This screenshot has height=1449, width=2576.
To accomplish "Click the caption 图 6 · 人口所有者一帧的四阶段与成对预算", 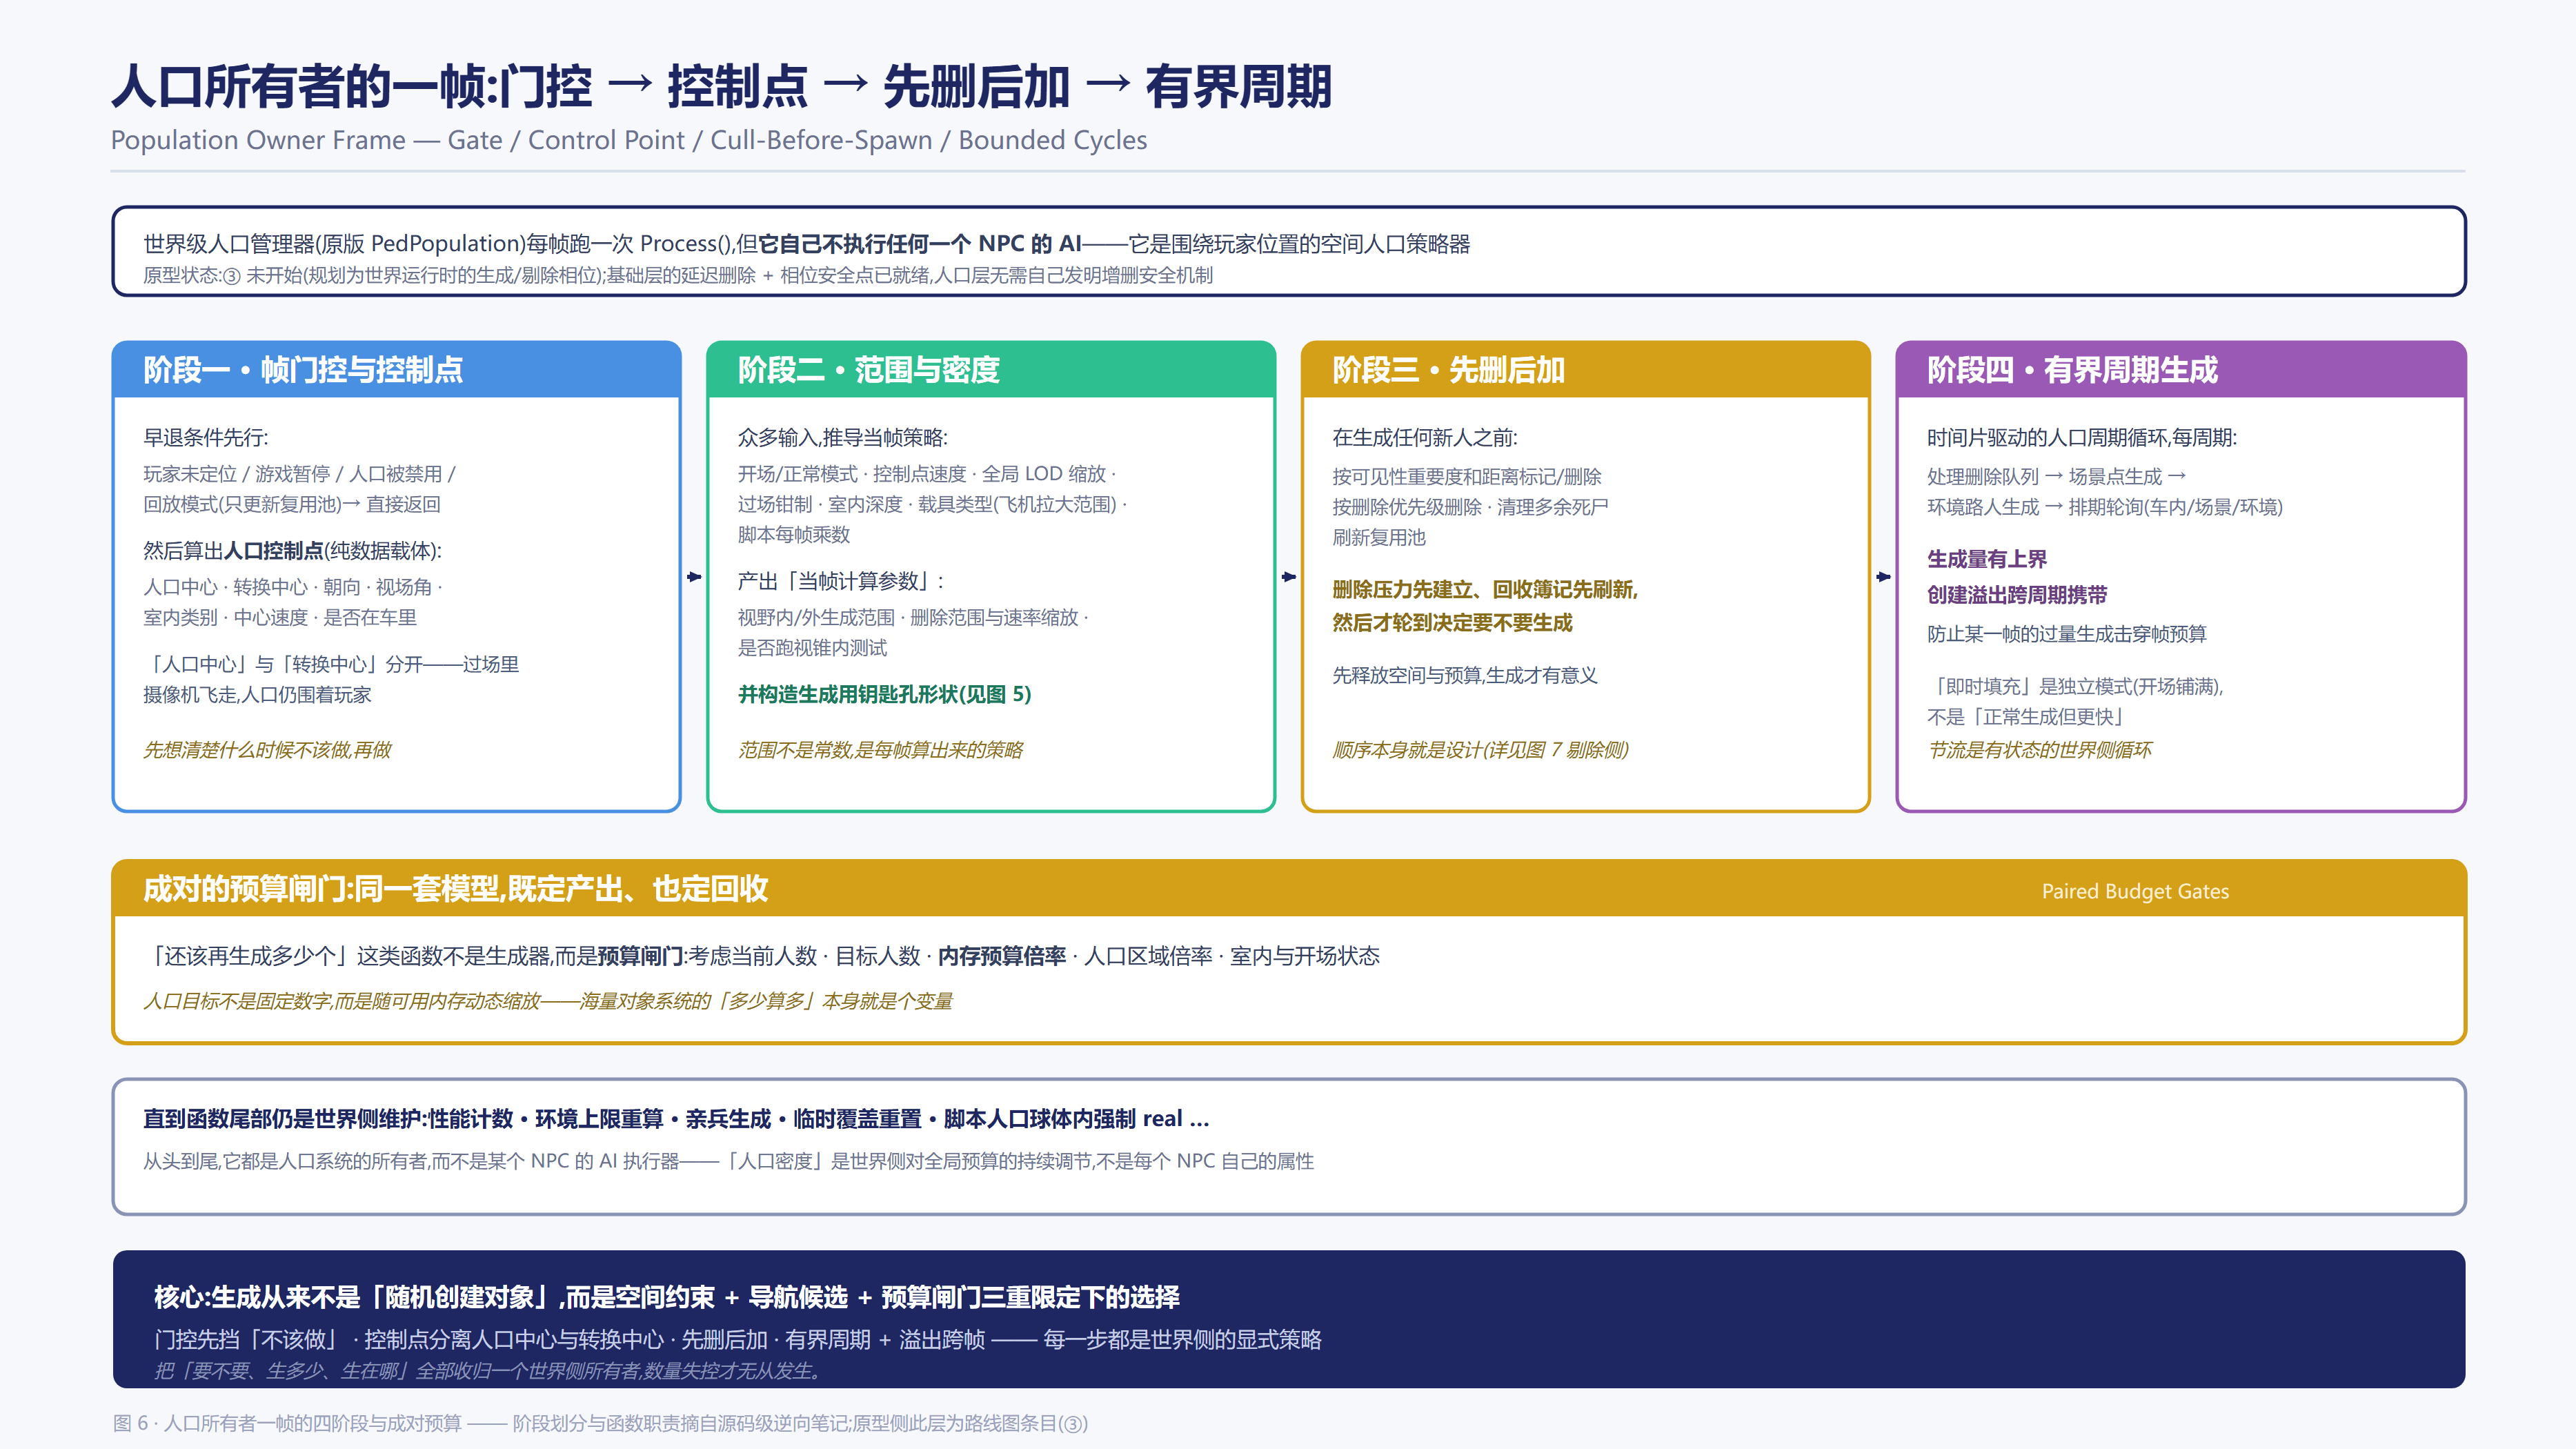I will click(x=600, y=1424).
